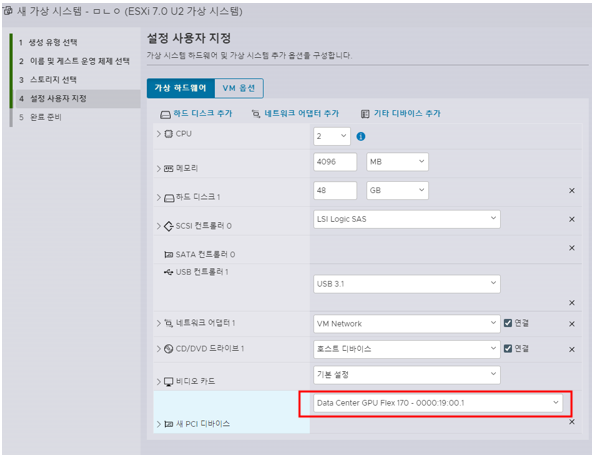Click the add hard disk link
Image resolution: width=592 pixels, height=455 pixels.
tap(203, 114)
